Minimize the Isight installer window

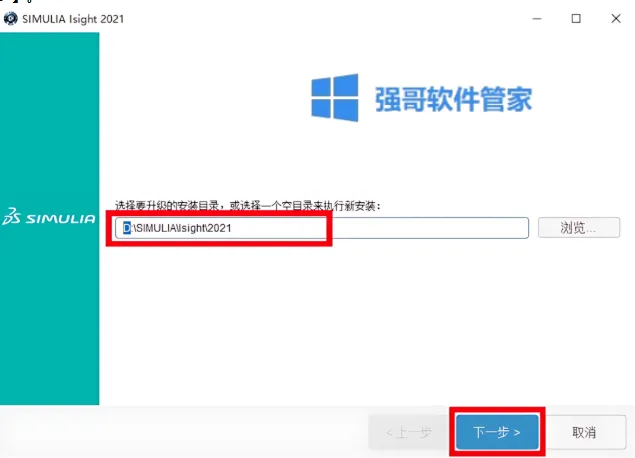click(x=537, y=19)
